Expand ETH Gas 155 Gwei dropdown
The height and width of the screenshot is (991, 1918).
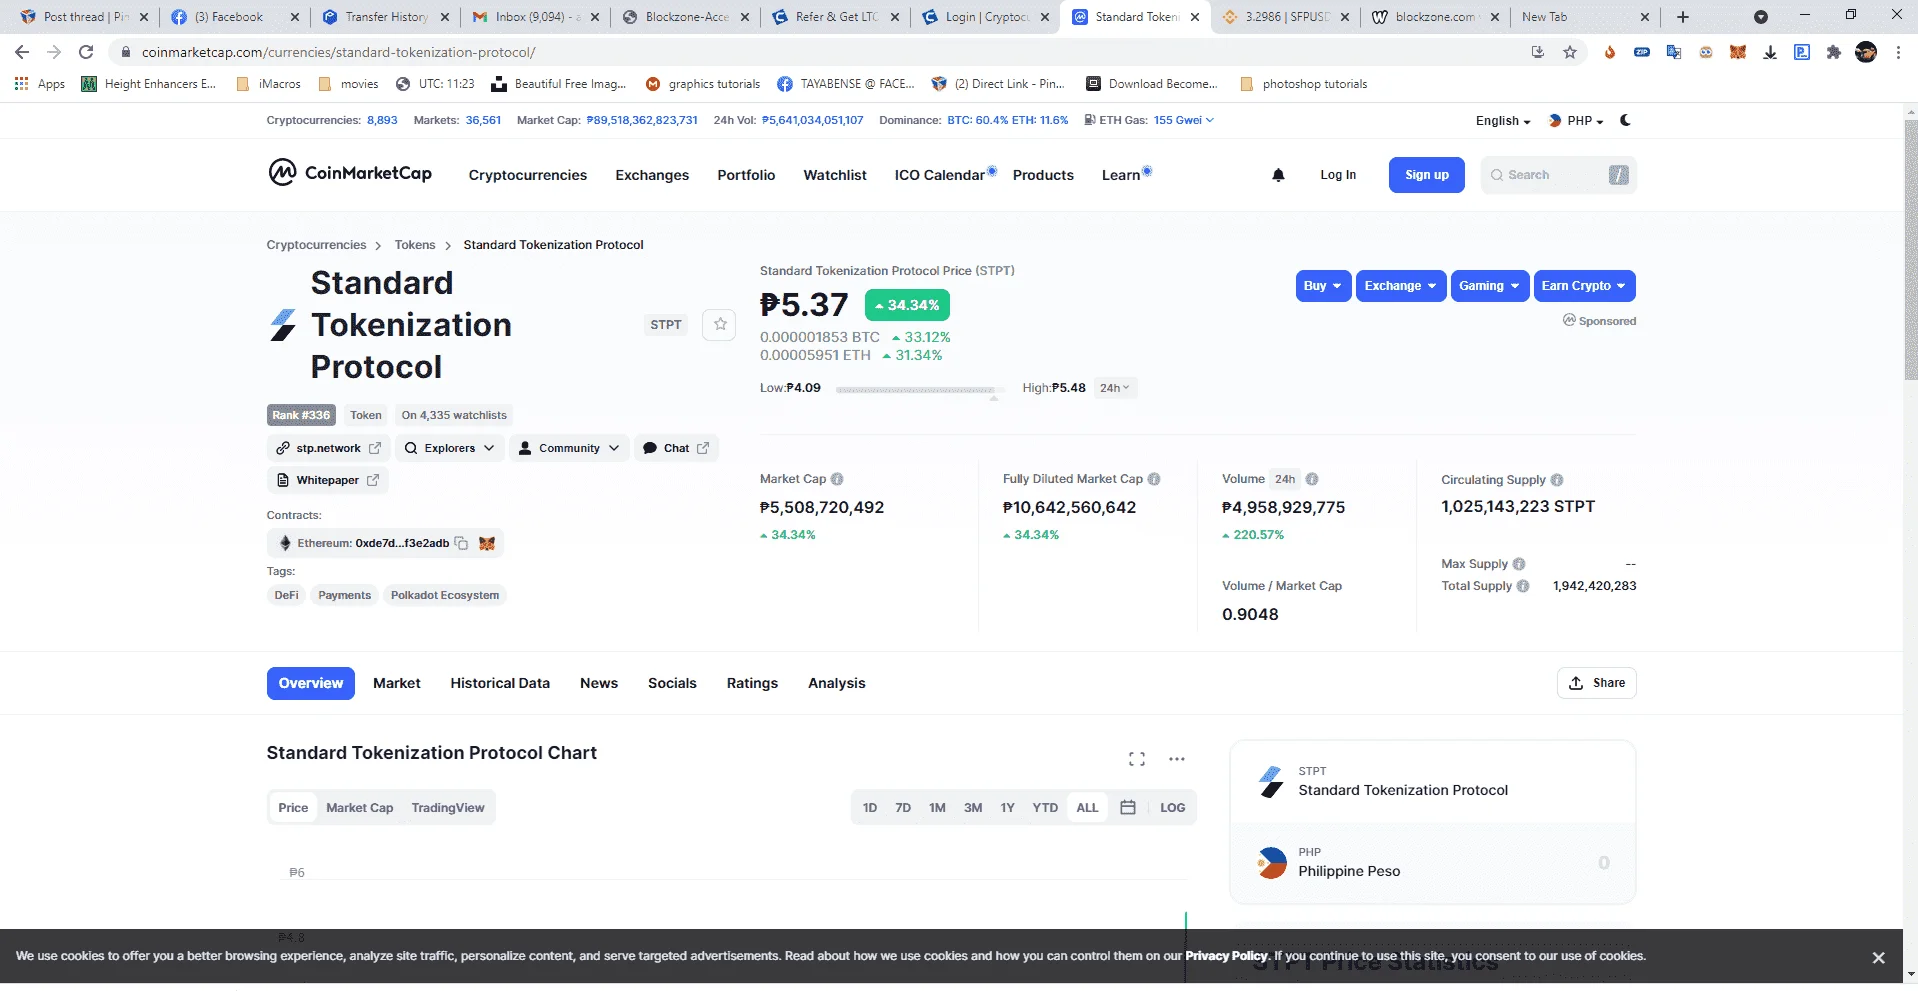(x=1184, y=120)
